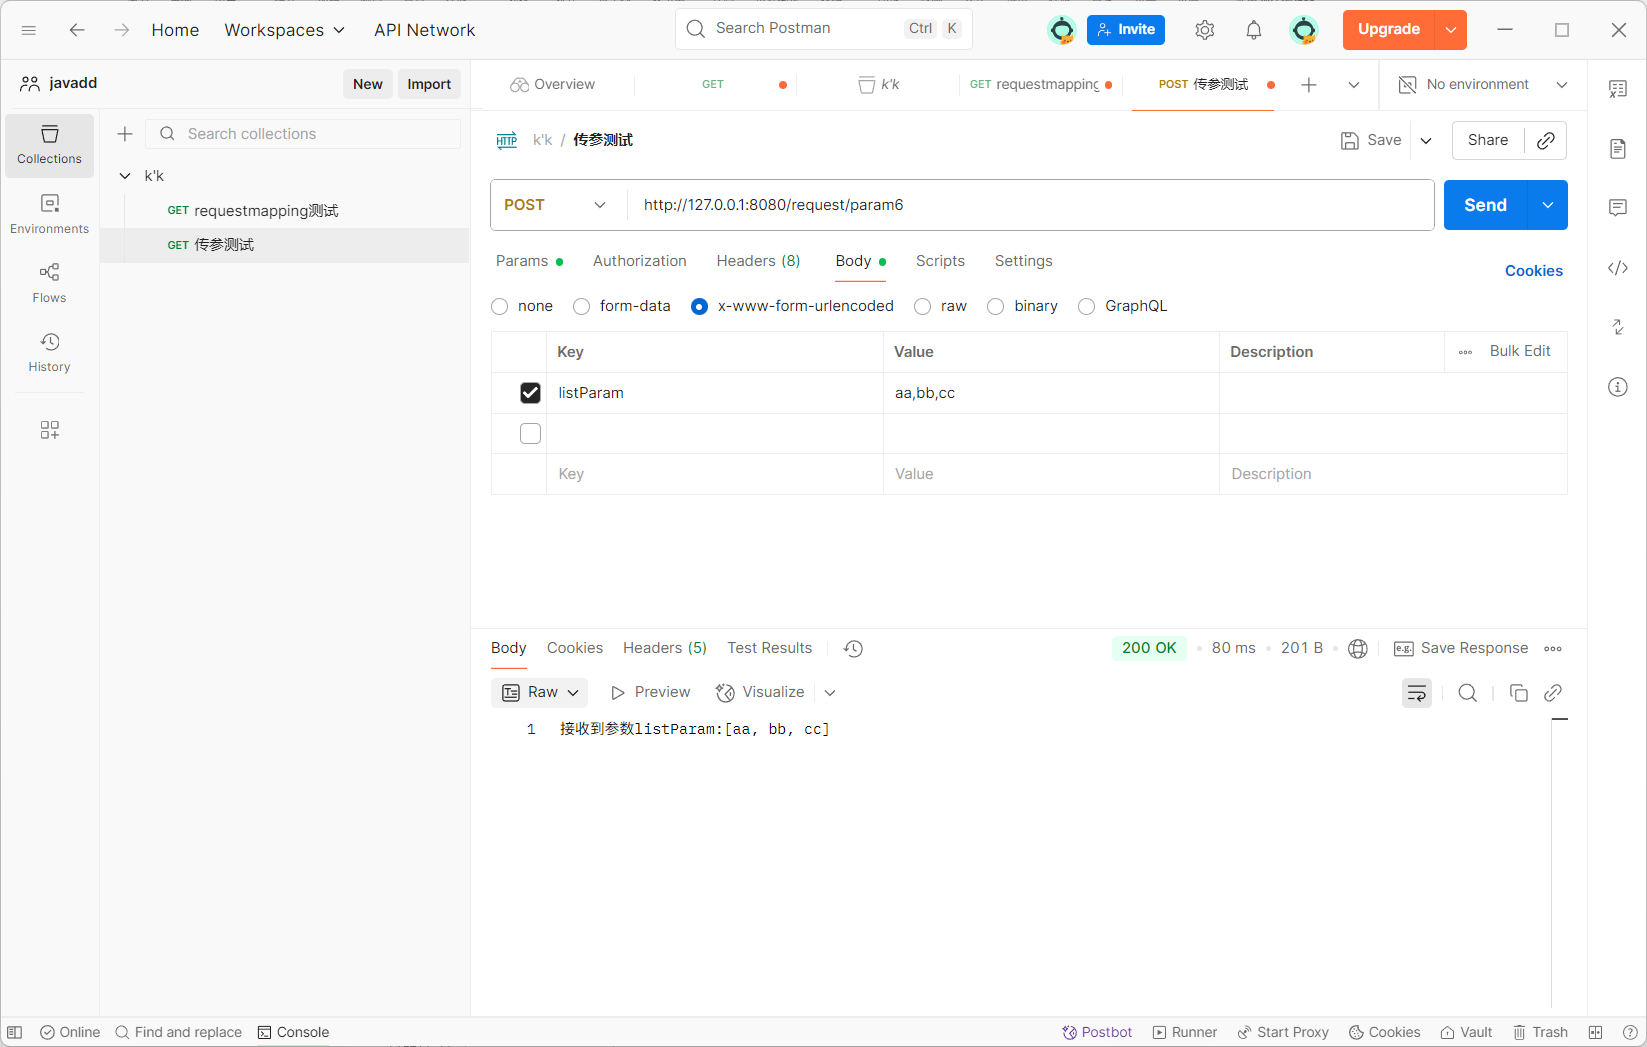Switch to the Headers (8) tab
Screen dimensions: 1647x1047
(x=758, y=261)
